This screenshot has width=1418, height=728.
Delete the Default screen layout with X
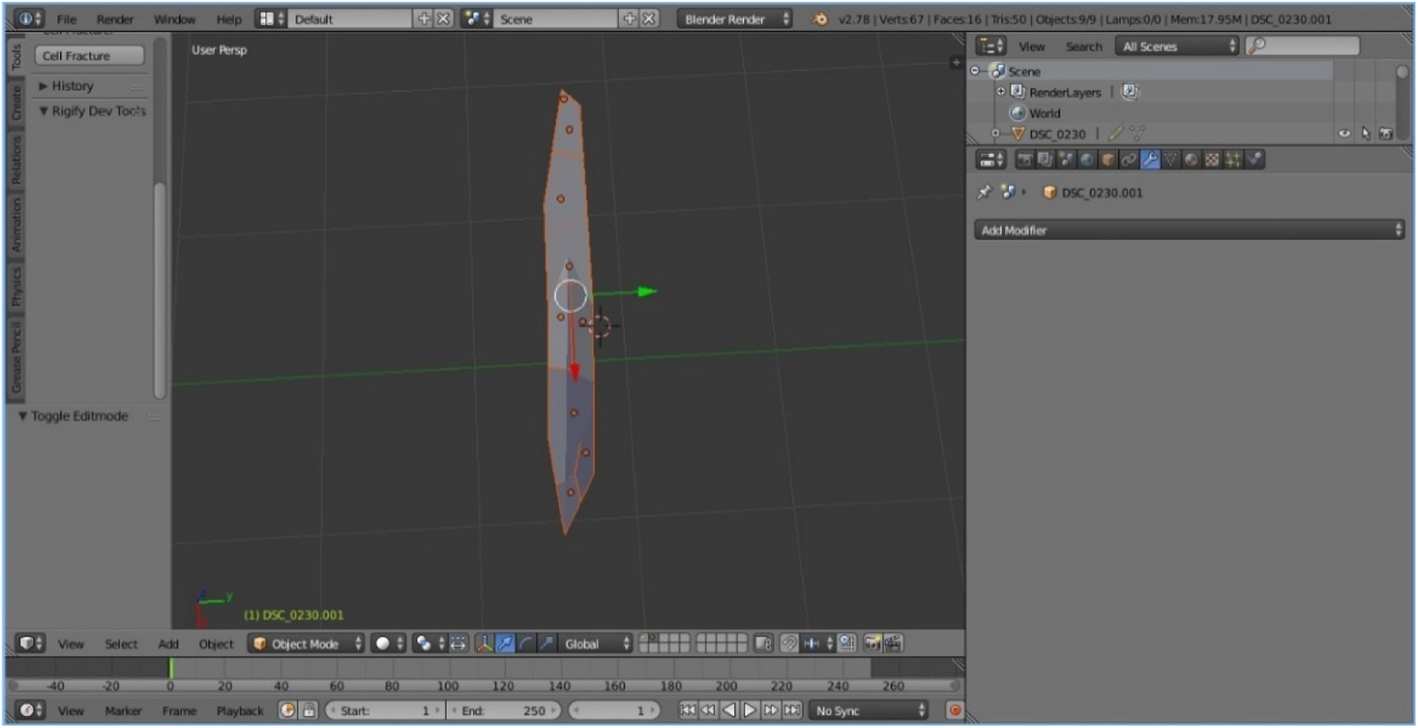click(443, 19)
